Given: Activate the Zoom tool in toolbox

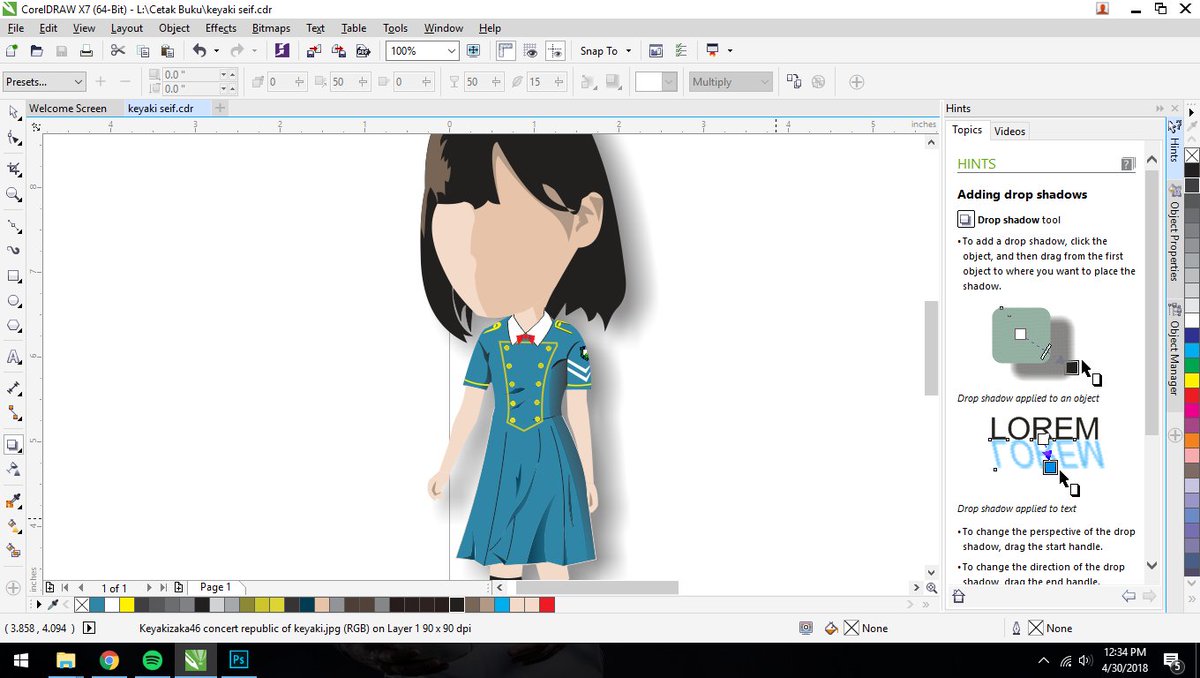Looking at the screenshot, I should click(14, 195).
